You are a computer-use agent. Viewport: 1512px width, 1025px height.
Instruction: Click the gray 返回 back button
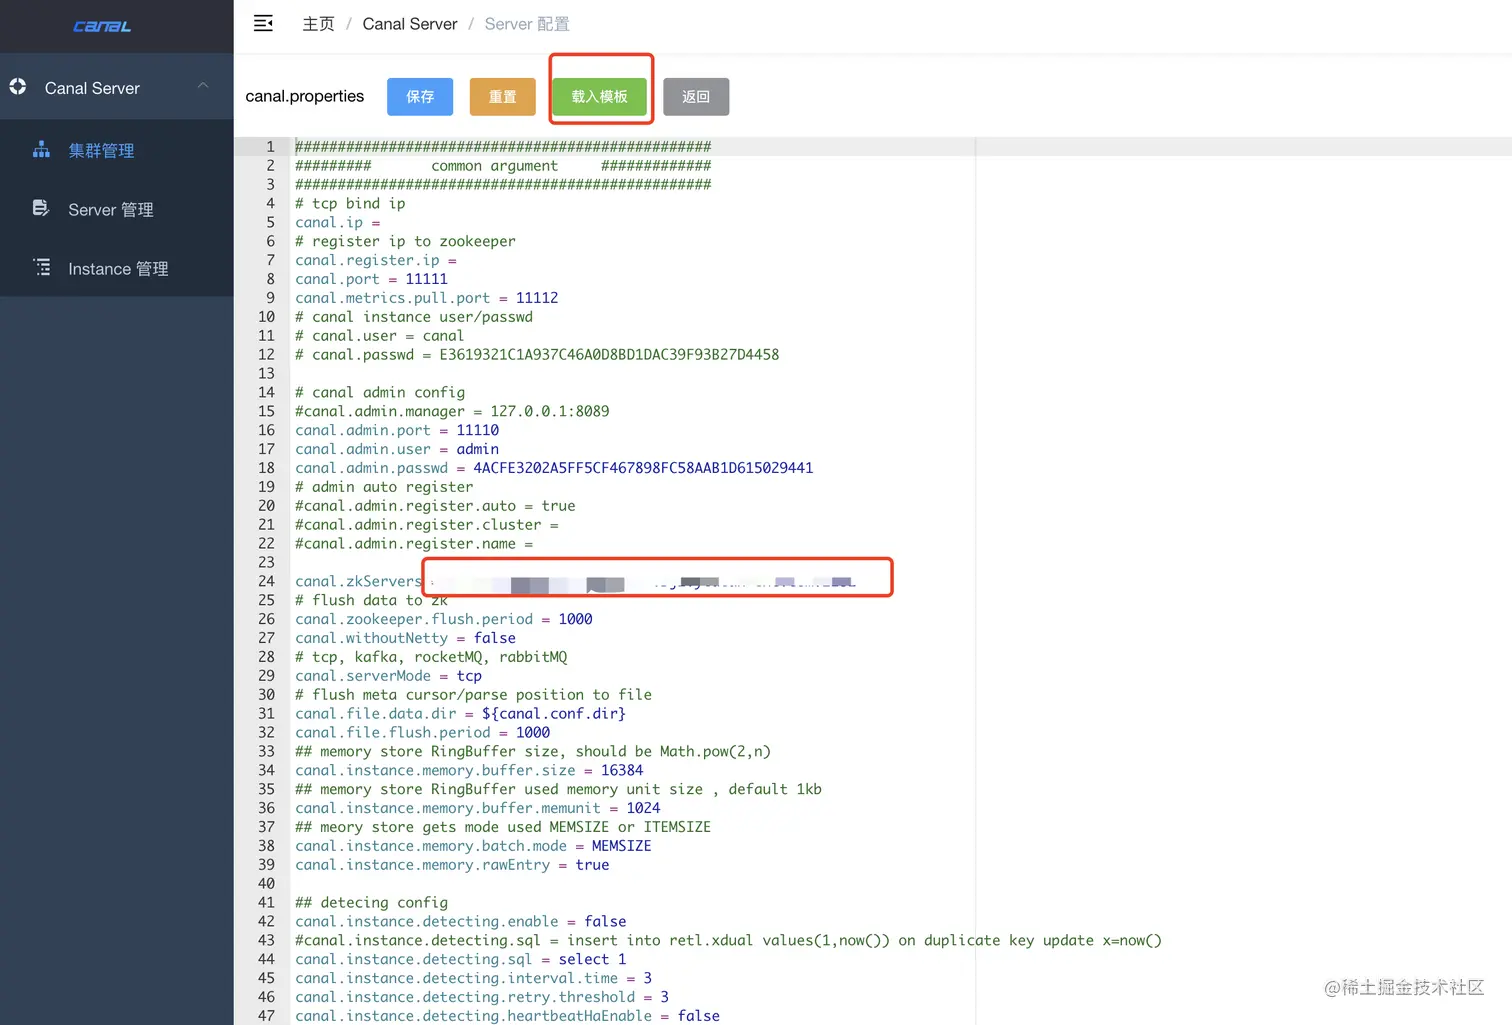pyautogui.click(x=696, y=96)
